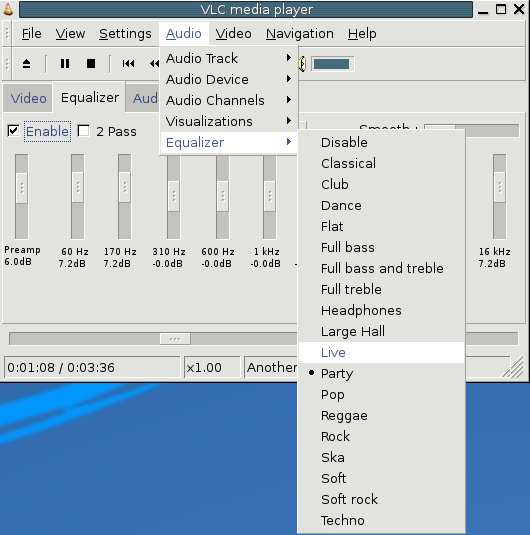Stop playback with the stop icon

(x=91, y=63)
